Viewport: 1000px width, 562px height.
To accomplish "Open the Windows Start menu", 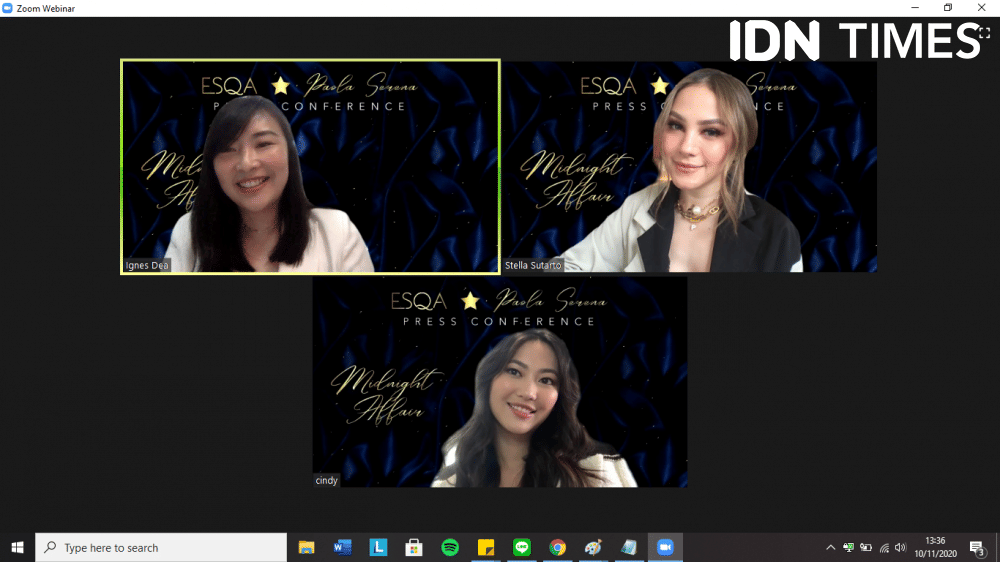I will [17, 547].
